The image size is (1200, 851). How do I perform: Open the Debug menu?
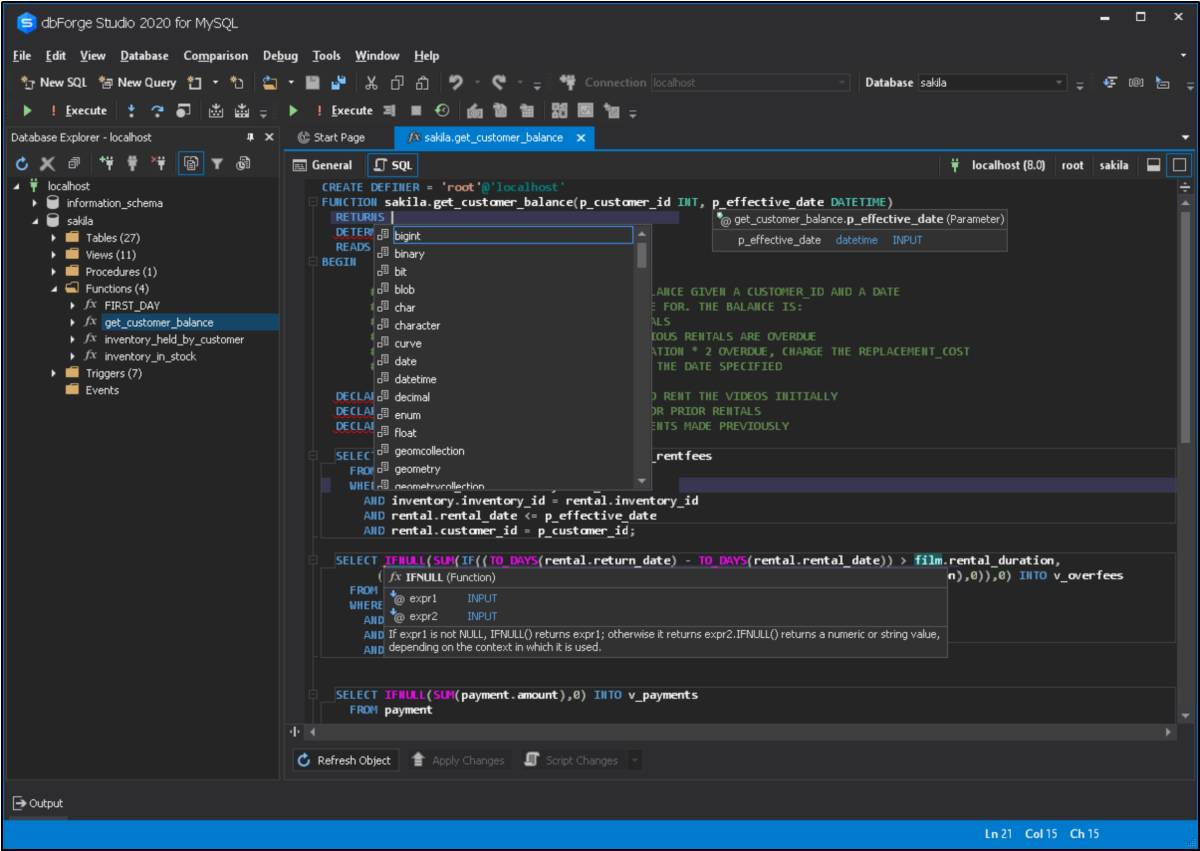pos(282,55)
